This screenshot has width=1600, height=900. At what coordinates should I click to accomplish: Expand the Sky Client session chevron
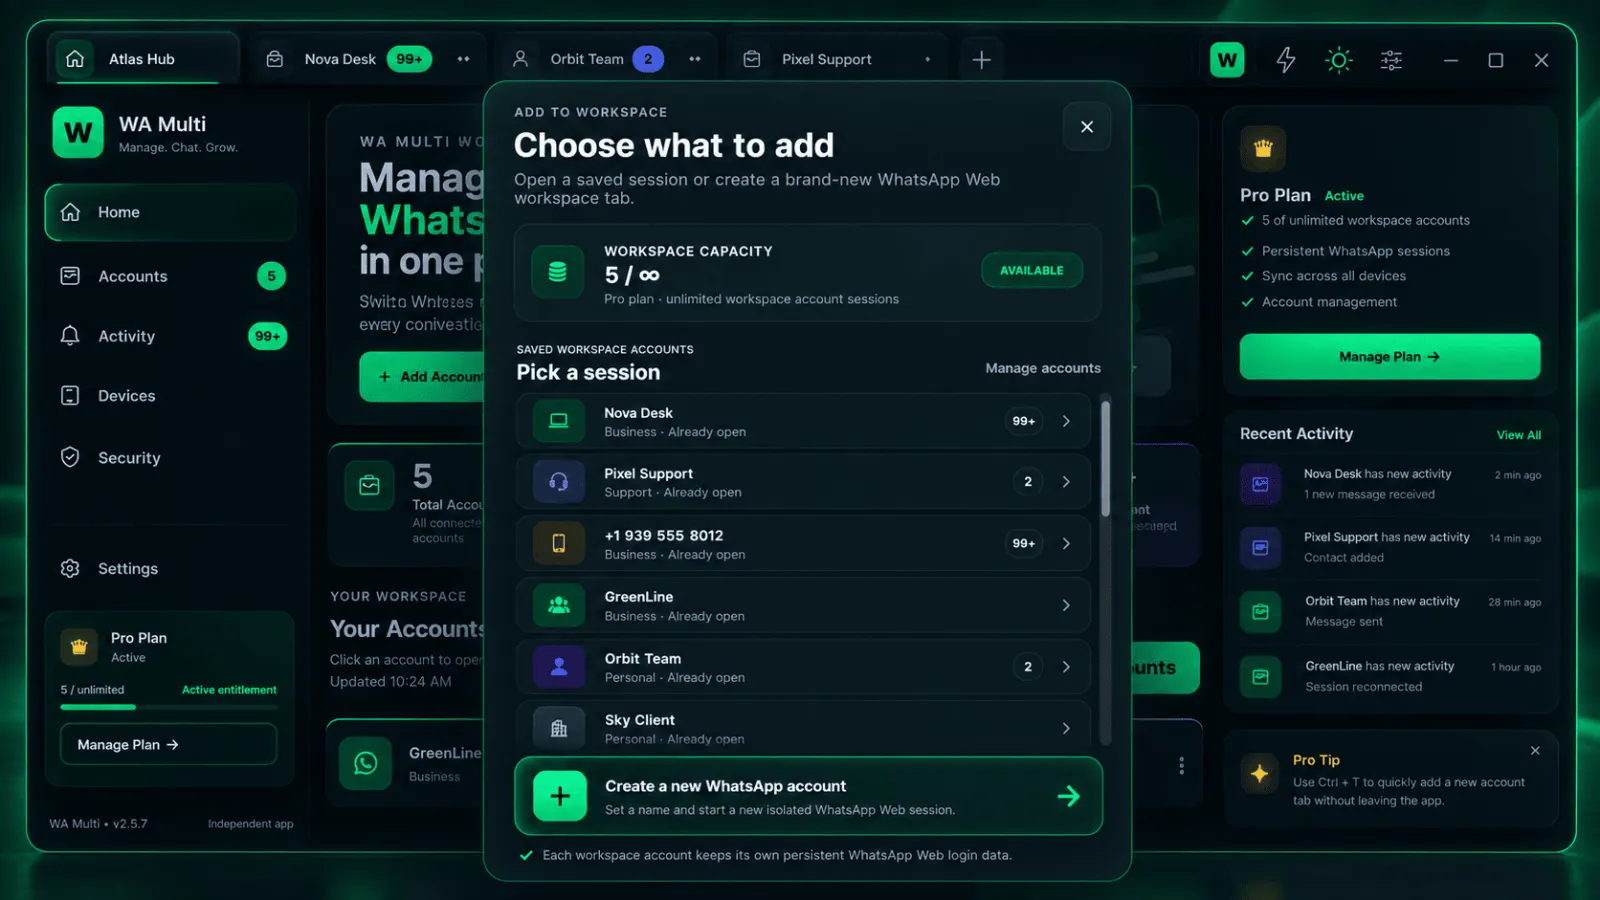pyautogui.click(x=1066, y=728)
